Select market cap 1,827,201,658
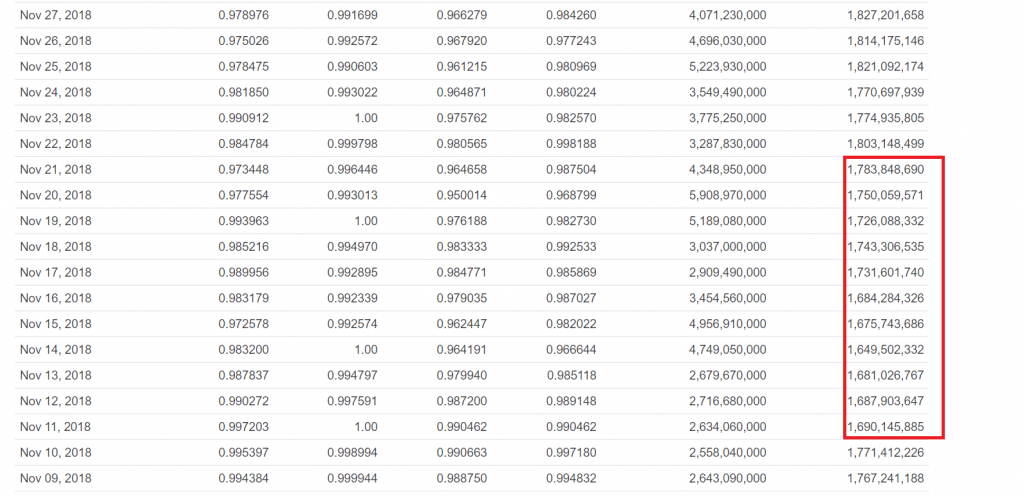The height and width of the screenshot is (496, 1024). [886, 15]
